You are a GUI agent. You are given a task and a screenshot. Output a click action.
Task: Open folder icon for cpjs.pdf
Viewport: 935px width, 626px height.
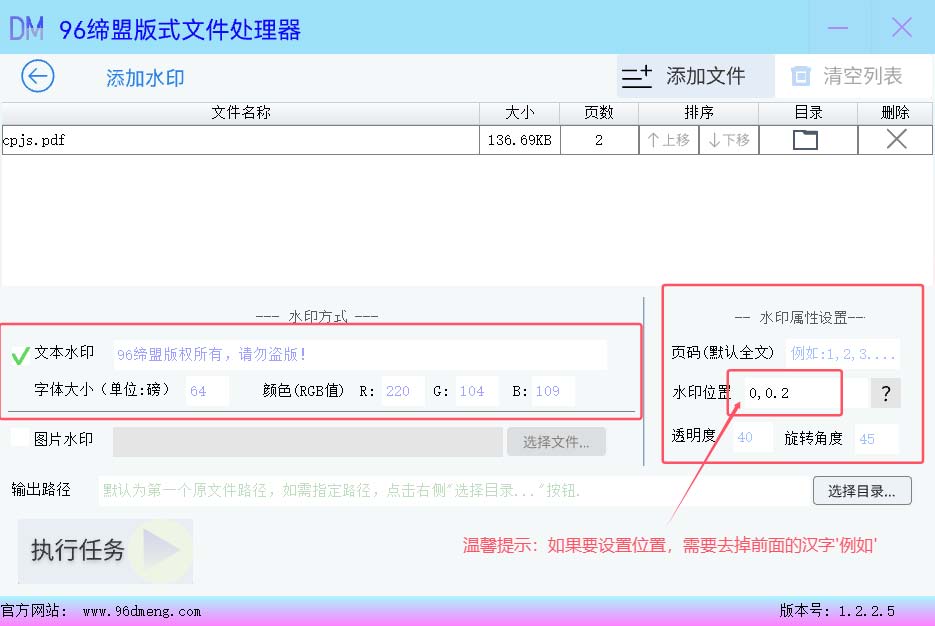805,140
